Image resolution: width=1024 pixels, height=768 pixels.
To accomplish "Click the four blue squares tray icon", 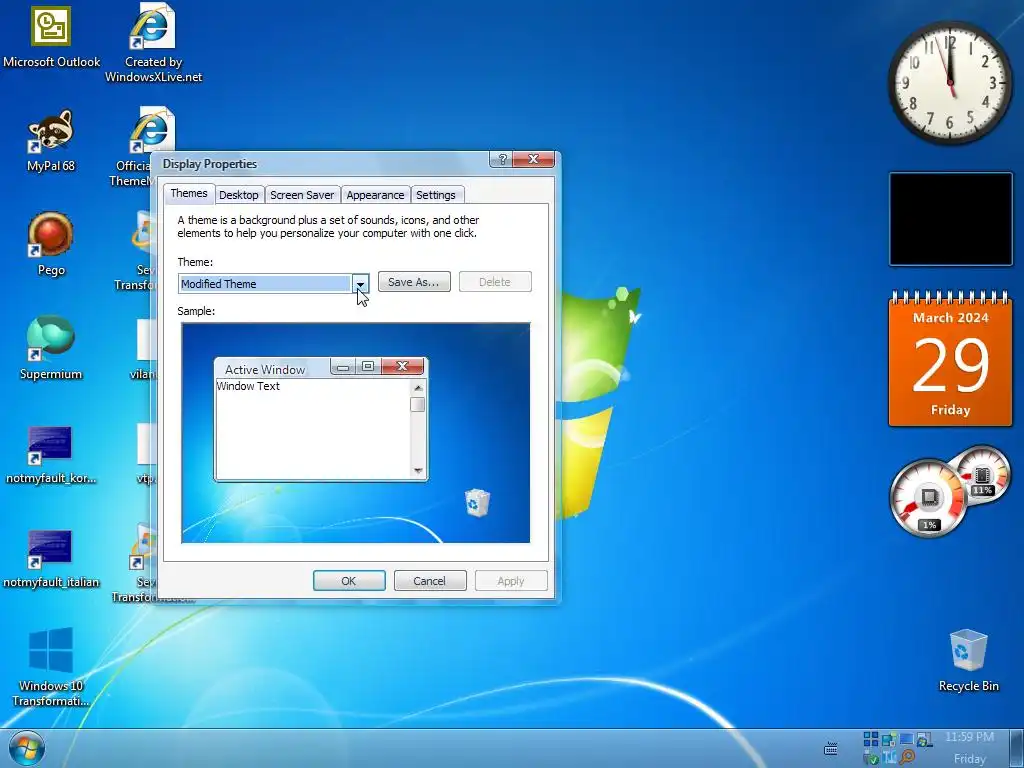I will (x=871, y=739).
